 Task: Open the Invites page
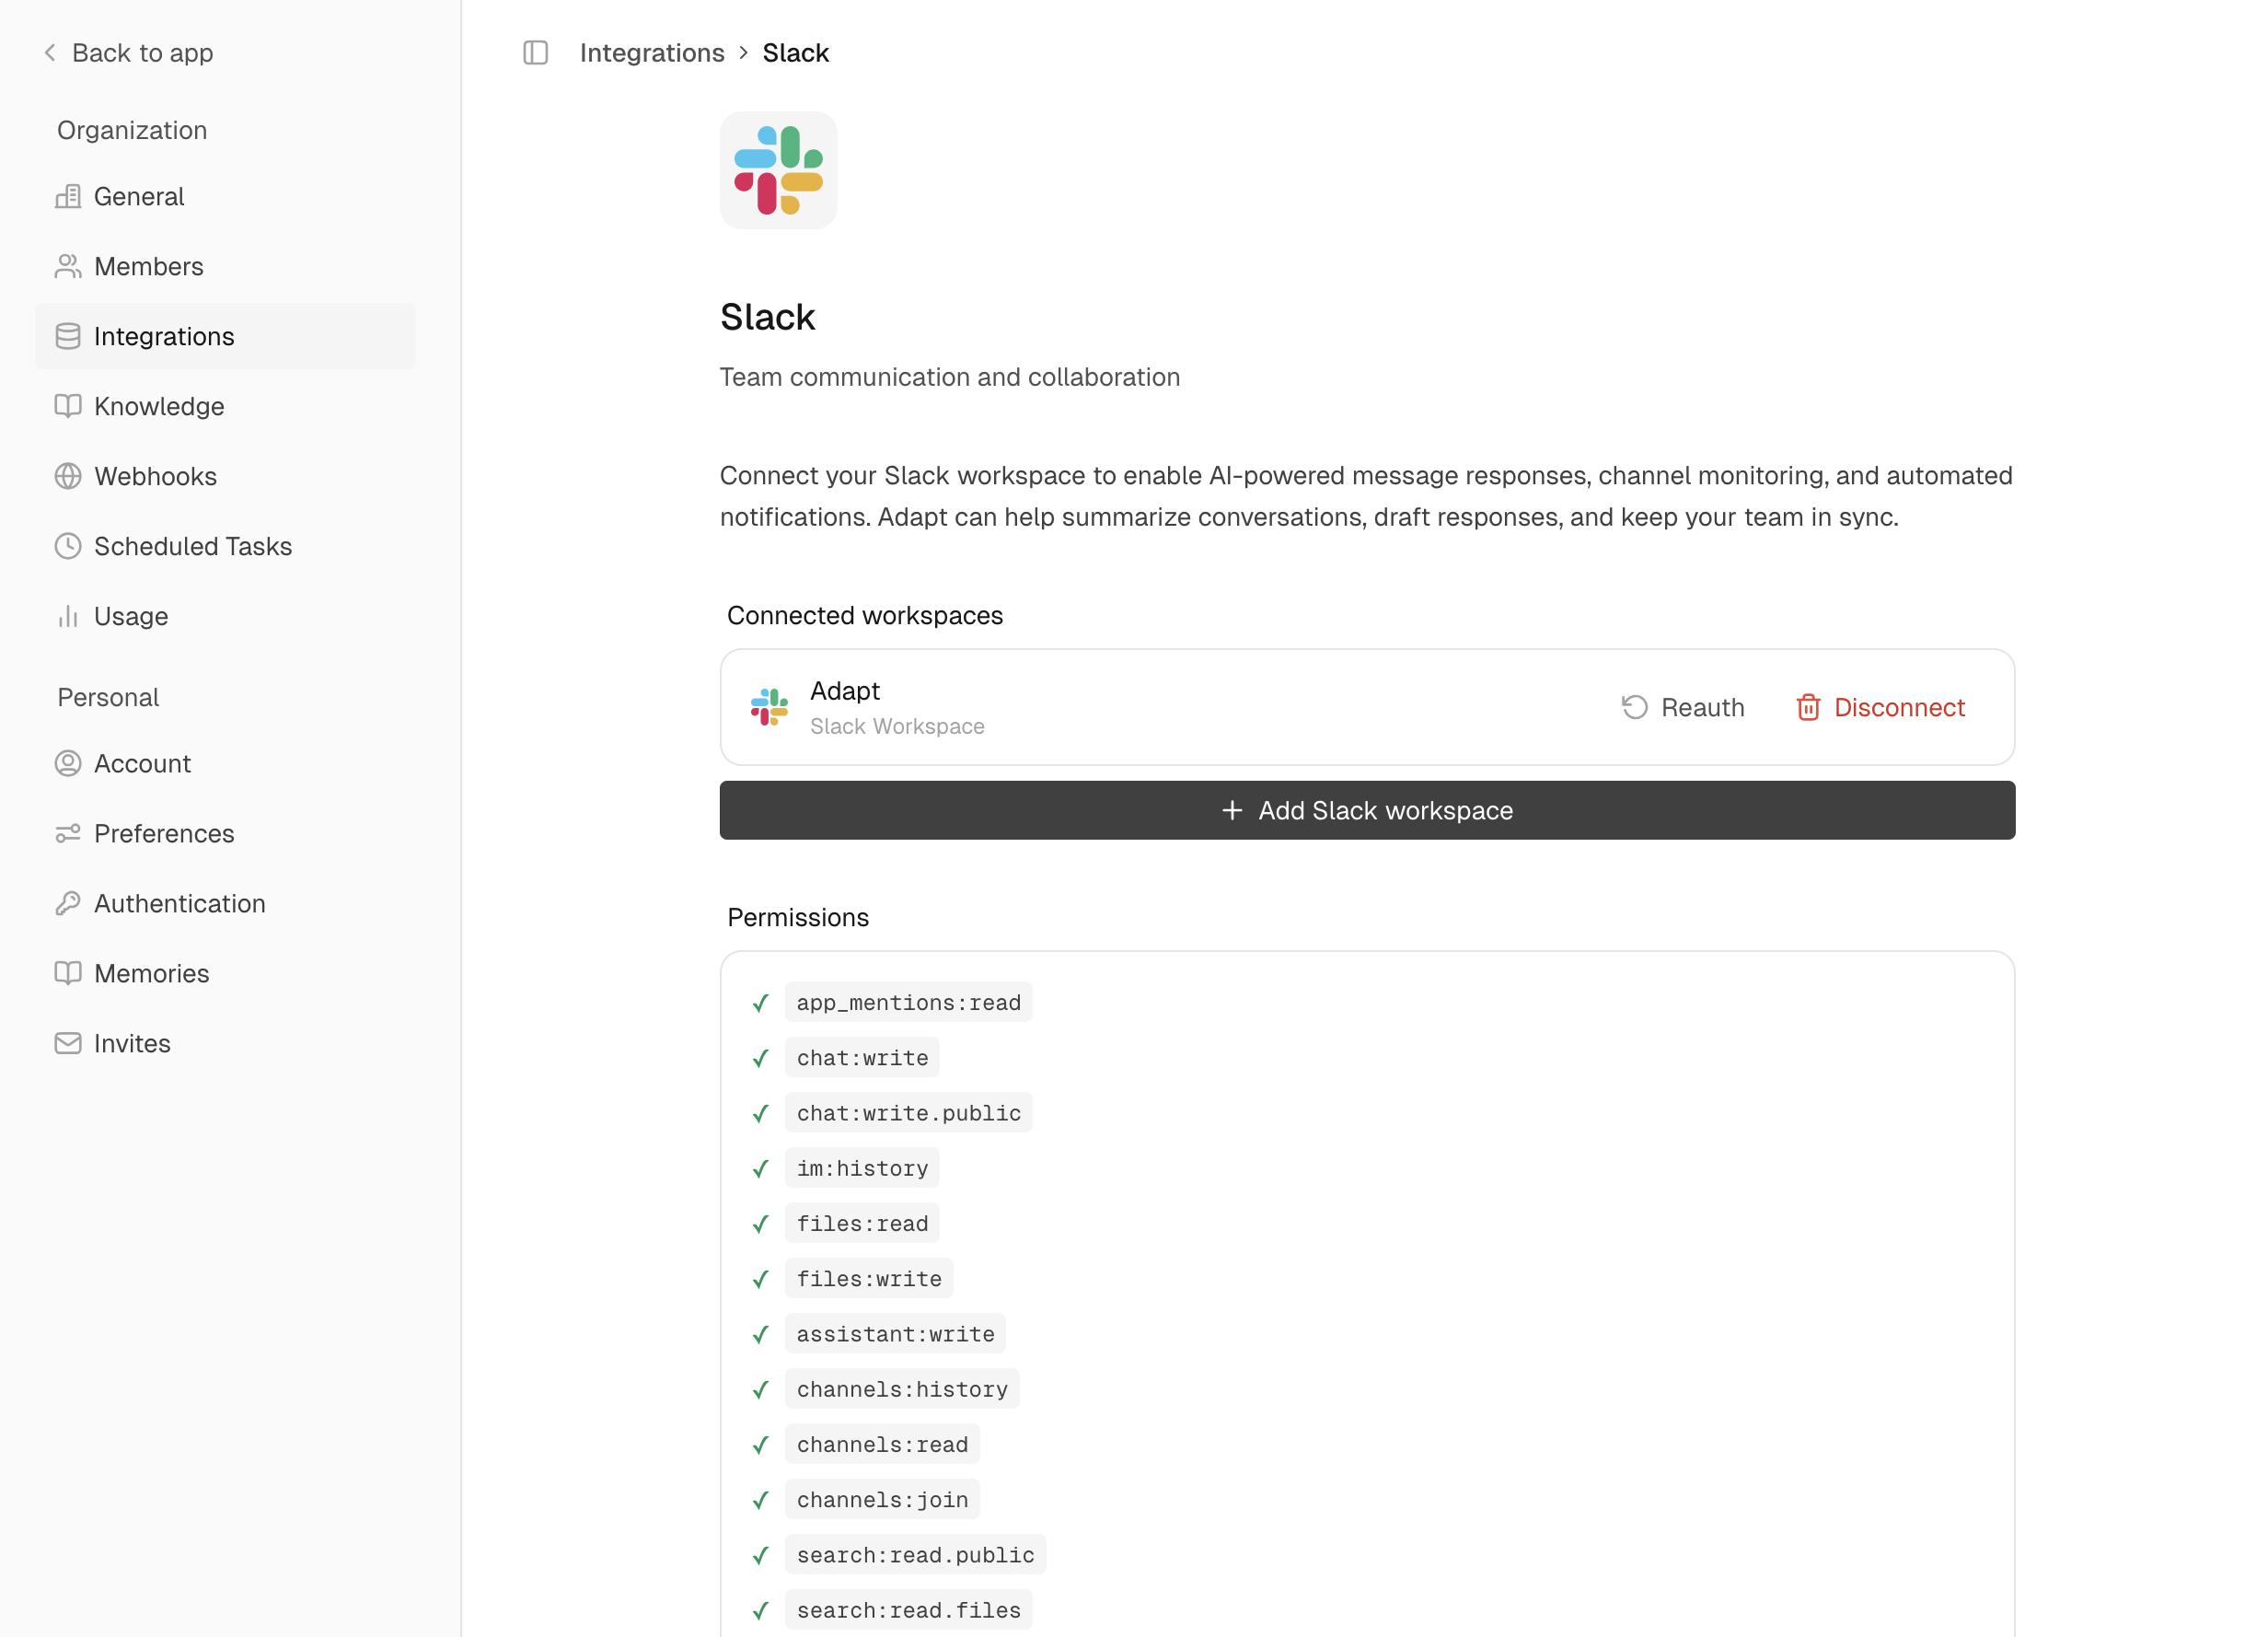coord(225,1043)
